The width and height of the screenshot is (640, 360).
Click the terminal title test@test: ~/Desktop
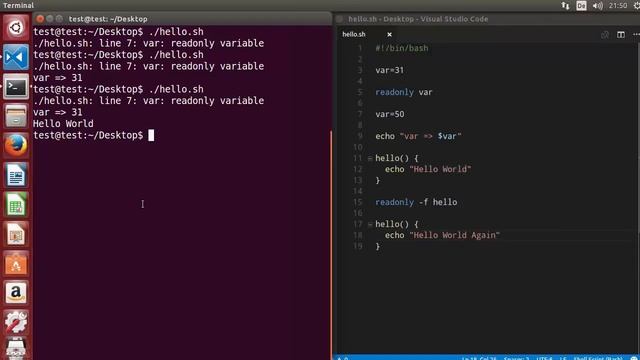(x=108, y=19)
